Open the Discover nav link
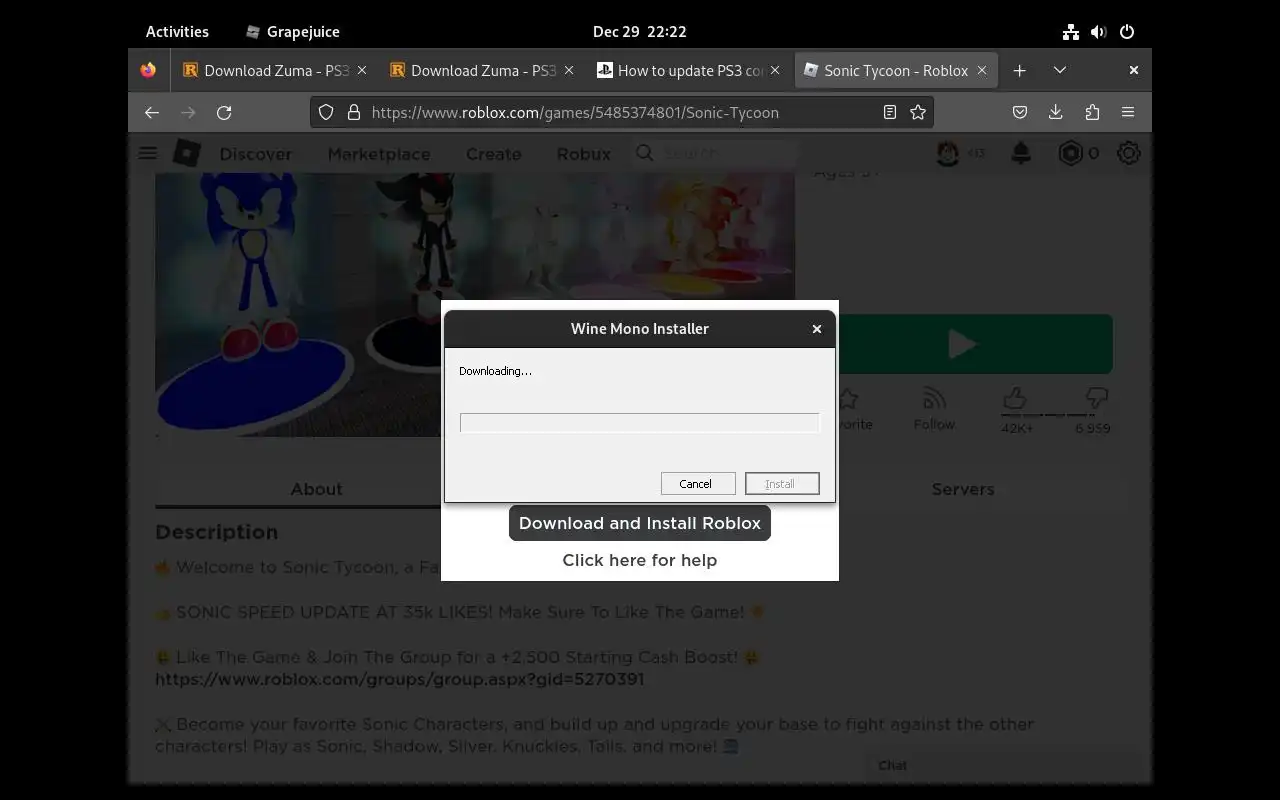 (256, 154)
